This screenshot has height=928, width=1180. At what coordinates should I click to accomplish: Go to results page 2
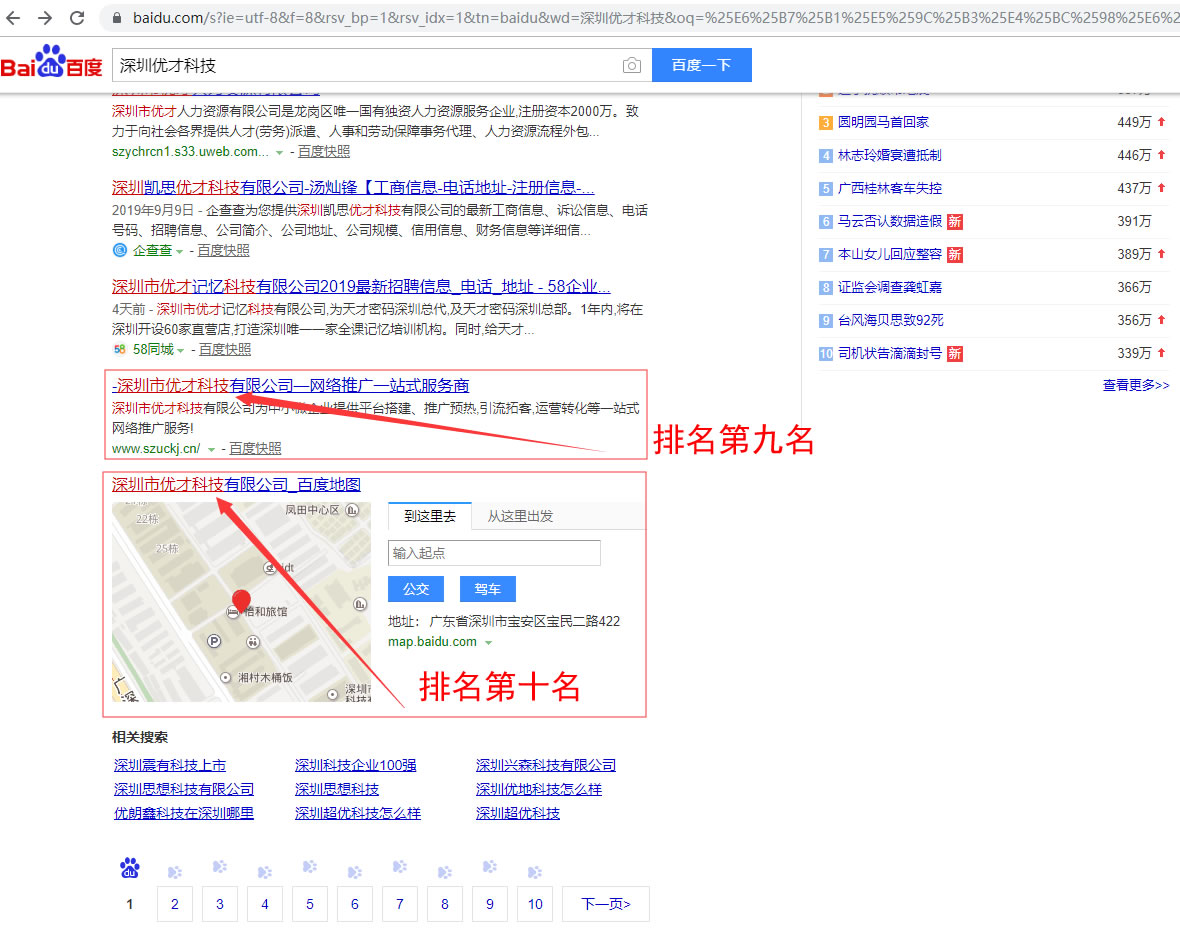[x=174, y=904]
